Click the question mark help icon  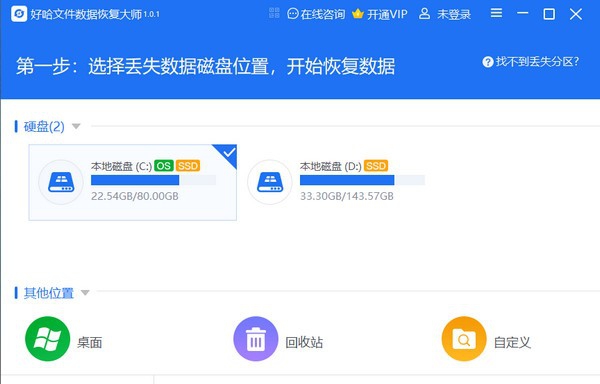pos(488,62)
